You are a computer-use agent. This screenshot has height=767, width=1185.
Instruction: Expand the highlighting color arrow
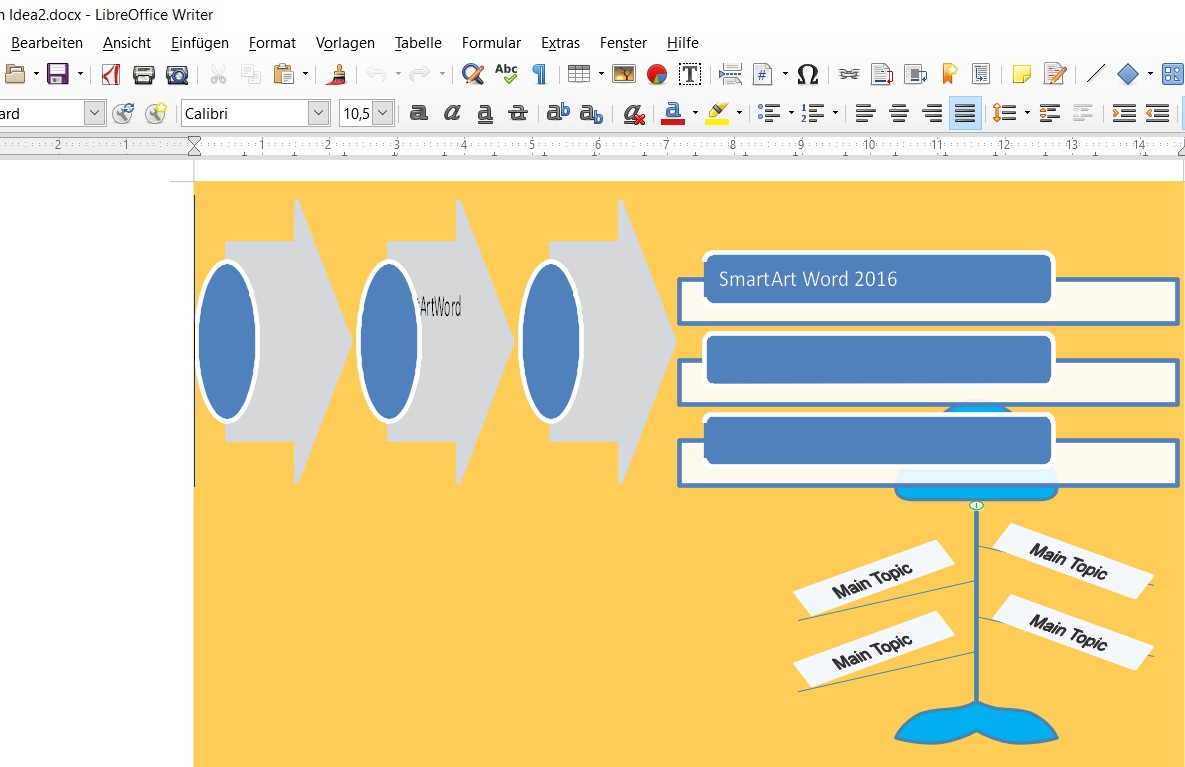click(x=739, y=113)
